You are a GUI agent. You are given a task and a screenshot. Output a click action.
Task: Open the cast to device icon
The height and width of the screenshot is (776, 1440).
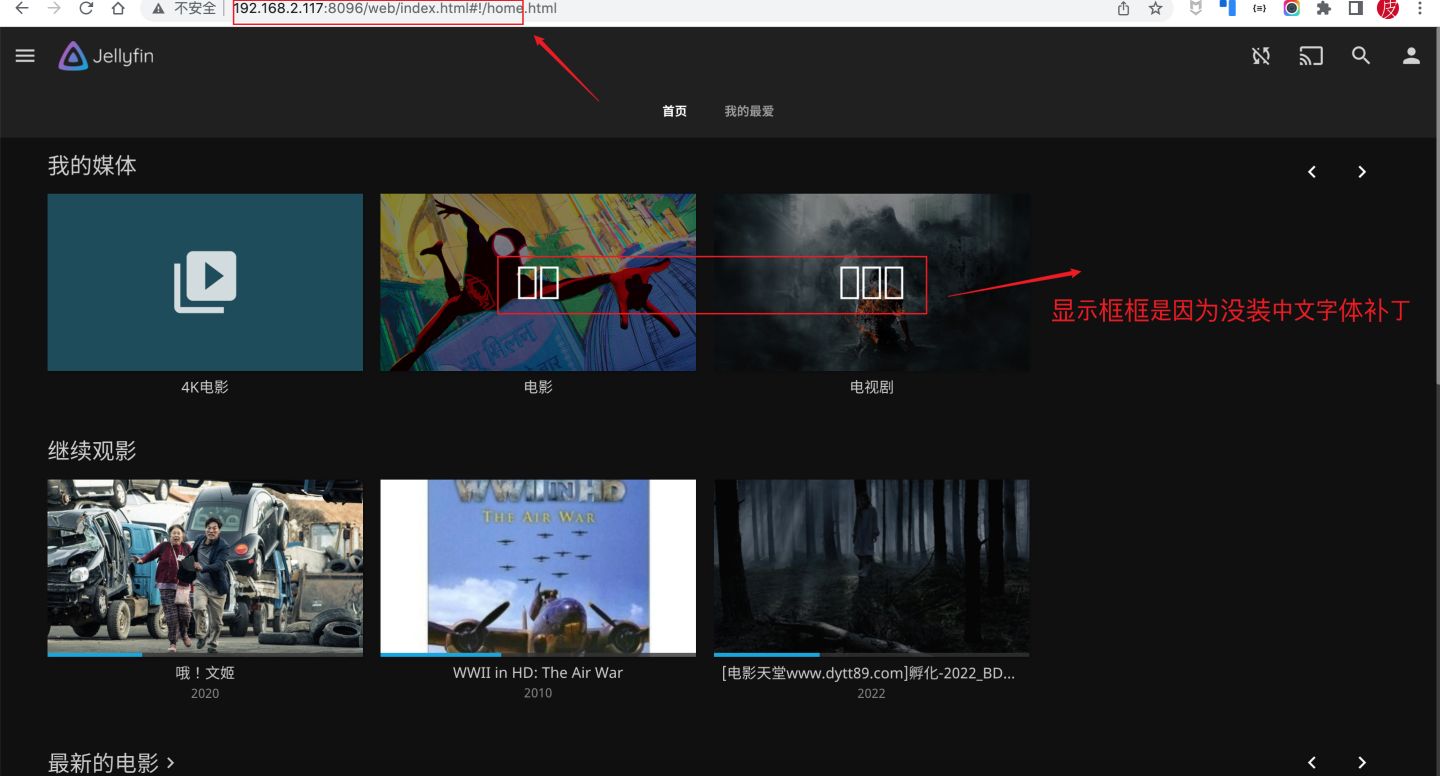(1311, 56)
